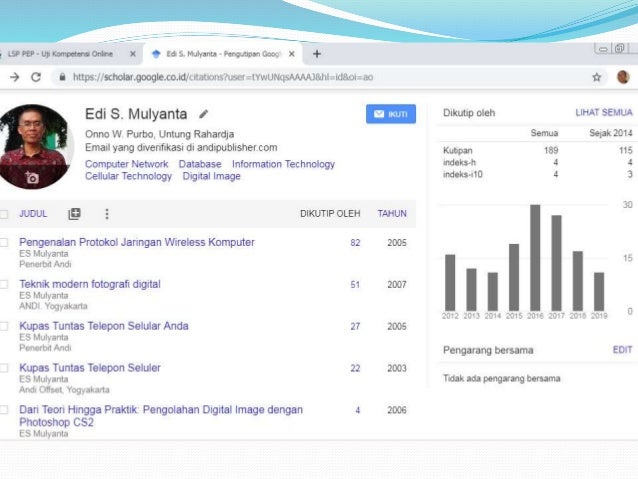
Task: Click EDIT for Pengarang bersama
Action: 622,350
